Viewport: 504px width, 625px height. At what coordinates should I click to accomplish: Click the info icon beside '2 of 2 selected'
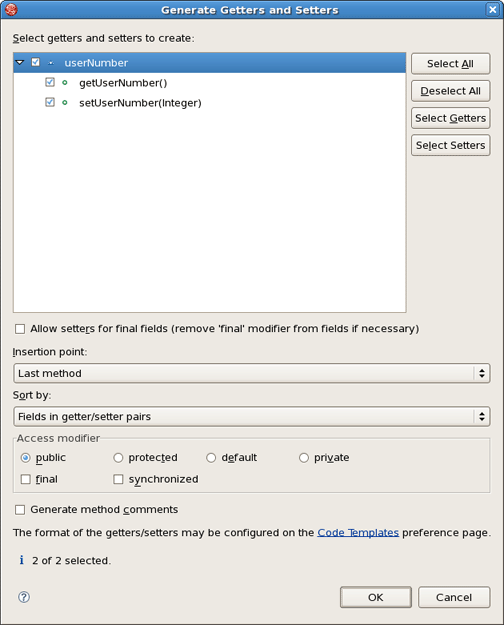22,560
